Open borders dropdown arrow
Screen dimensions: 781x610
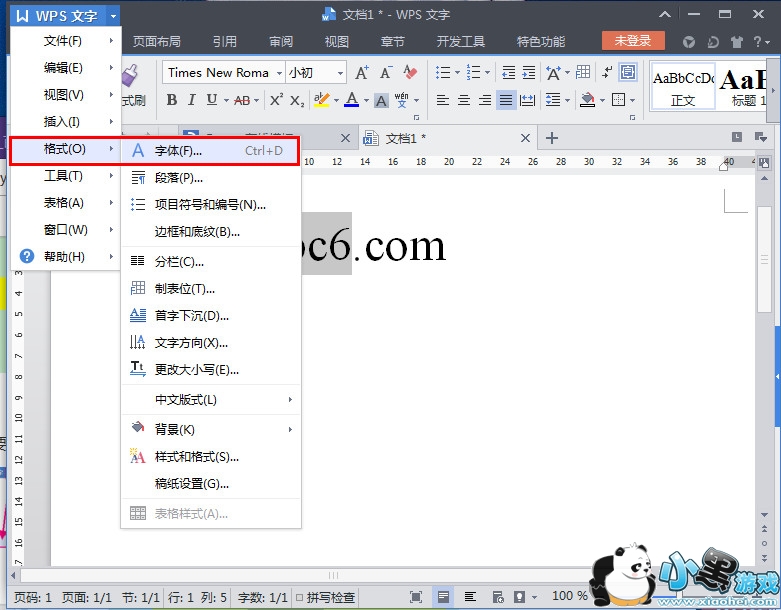[x=633, y=101]
